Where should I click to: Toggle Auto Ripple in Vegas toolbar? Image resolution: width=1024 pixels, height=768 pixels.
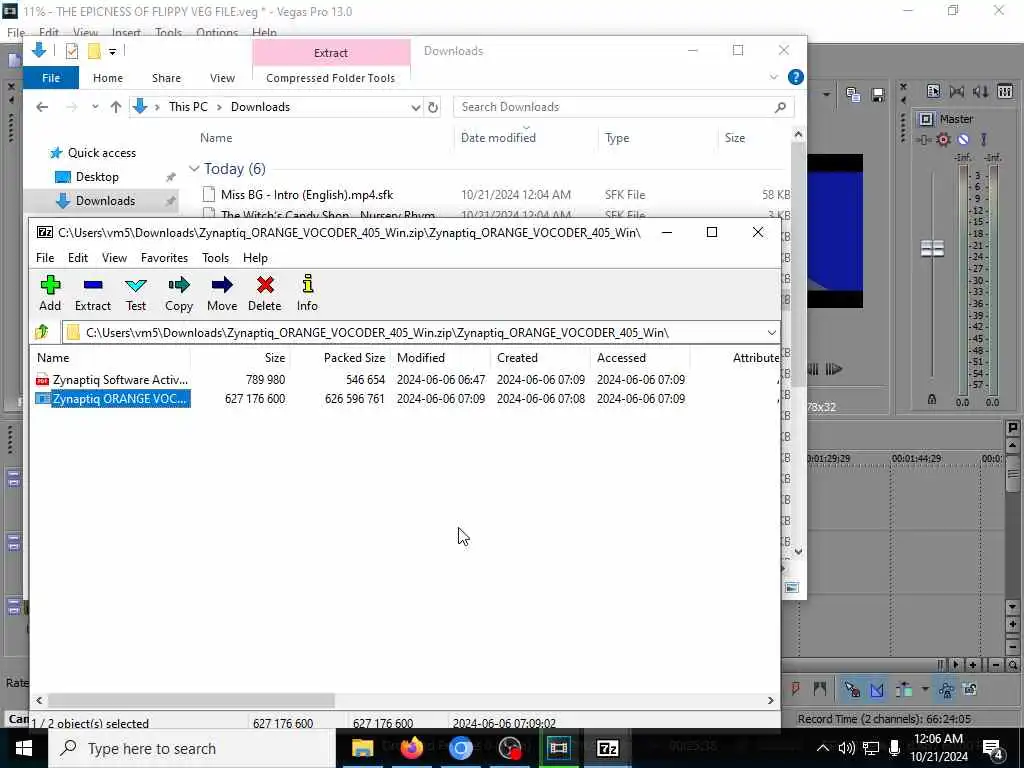pyautogui.click(x=904, y=689)
